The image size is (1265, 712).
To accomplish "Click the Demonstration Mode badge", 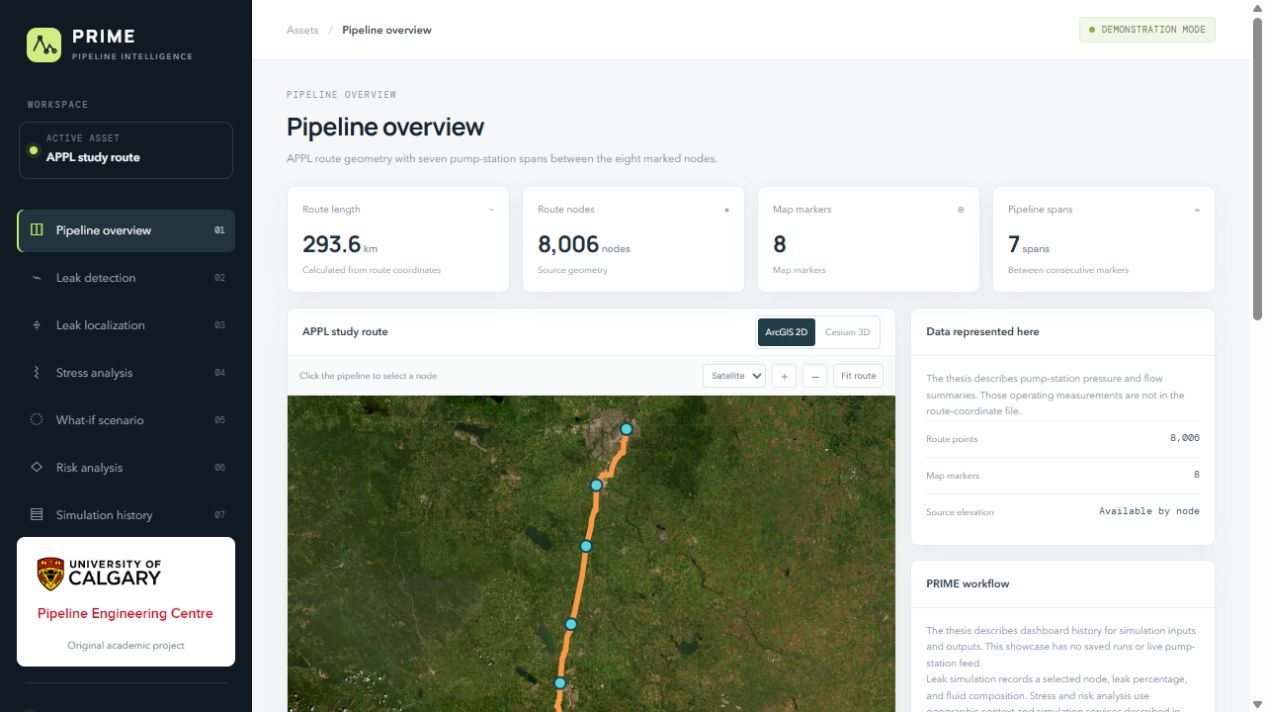I will click(1147, 30).
